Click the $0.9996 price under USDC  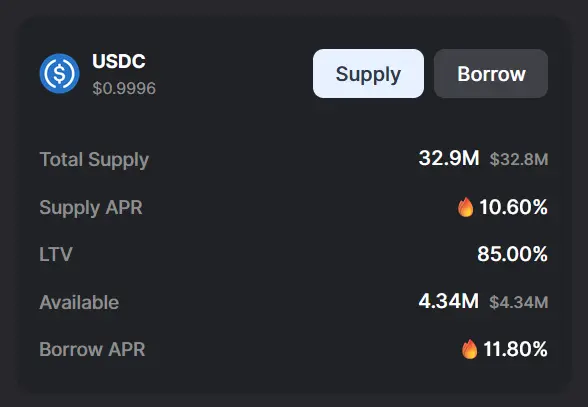(124, 89)
